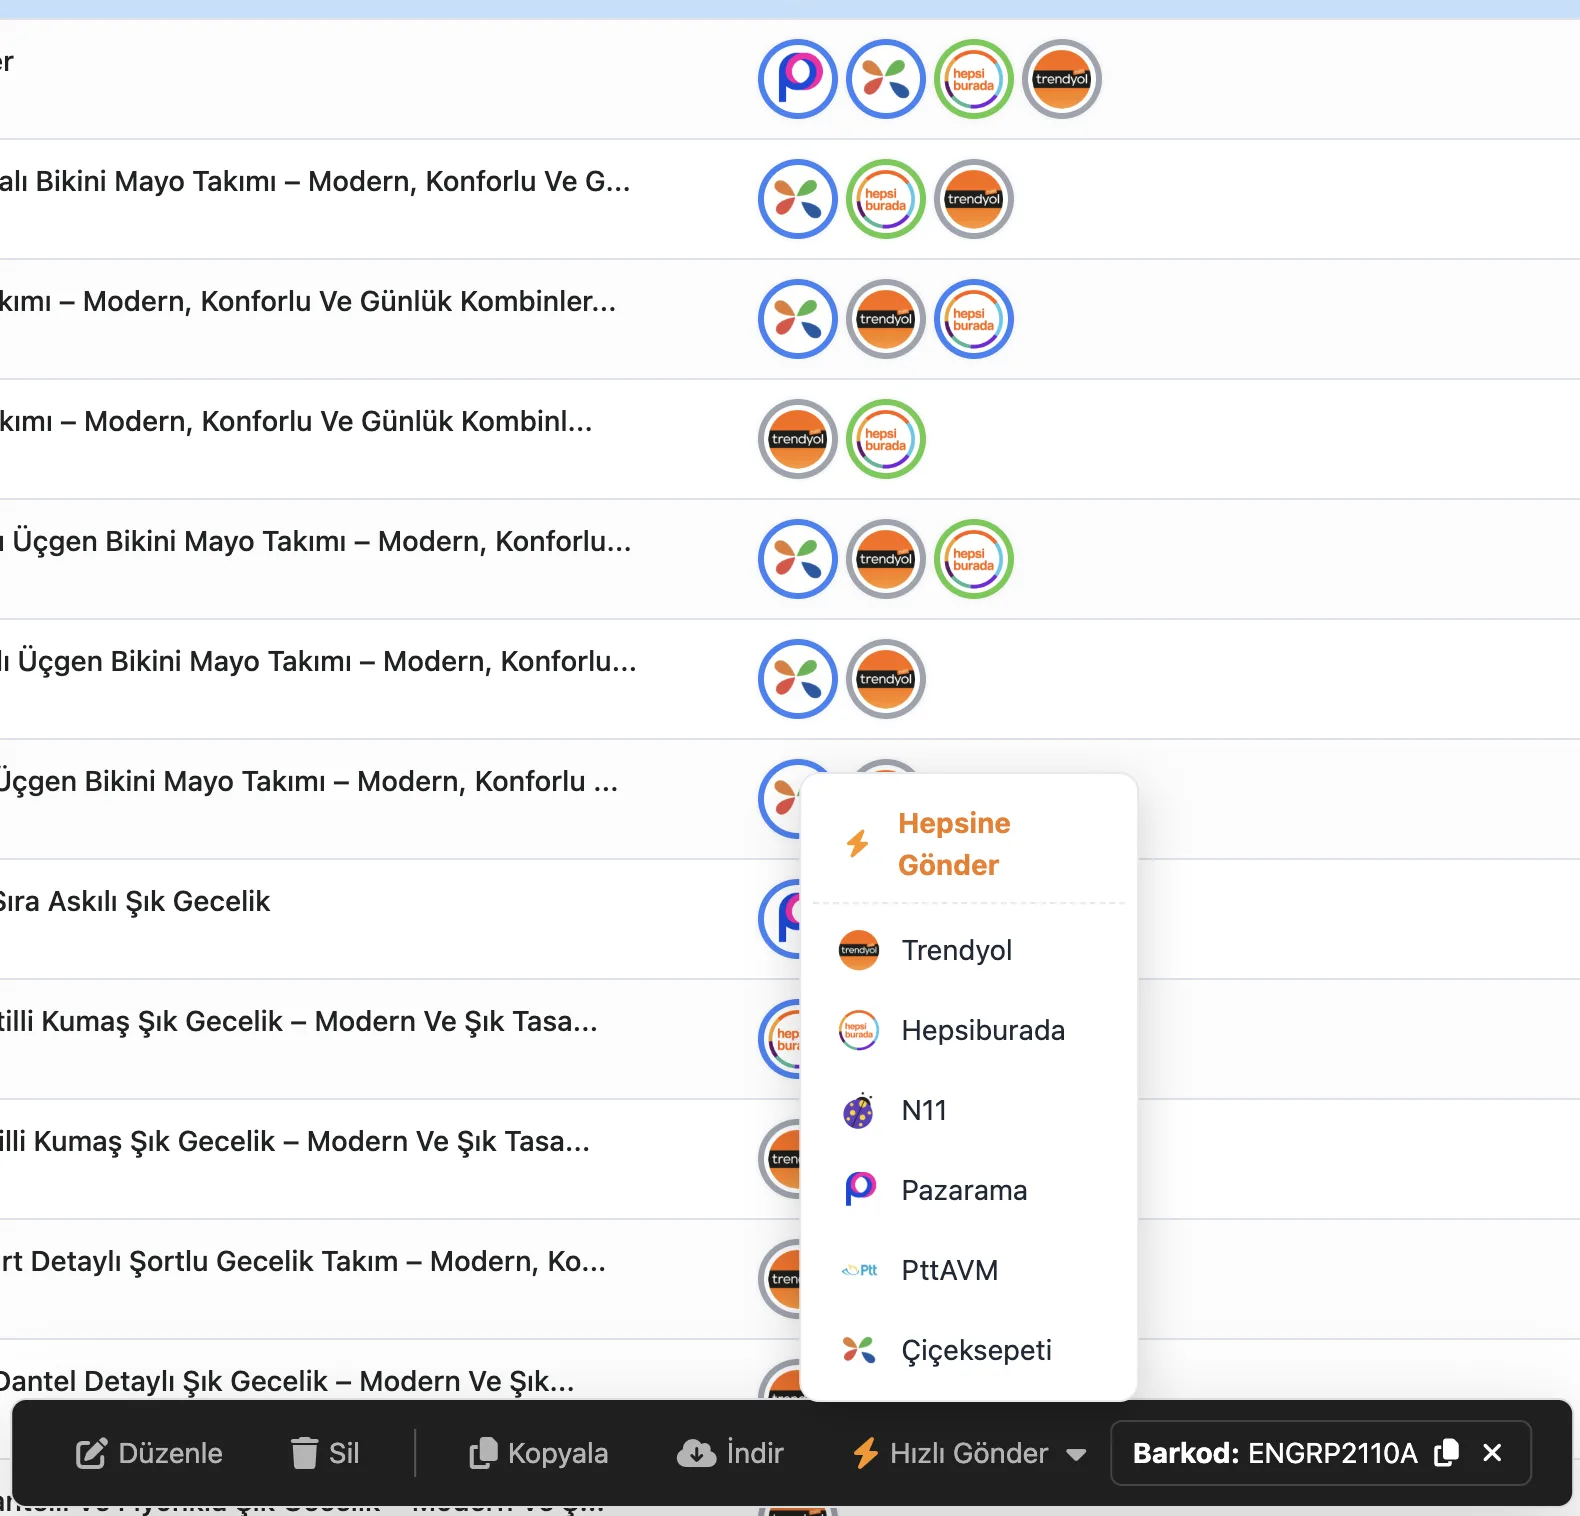Click Trendyol icon beside Hepsiburada on 'Üçgen Bikini' row
This screenshot has width=1580, height=1516.
click(886, 559)
